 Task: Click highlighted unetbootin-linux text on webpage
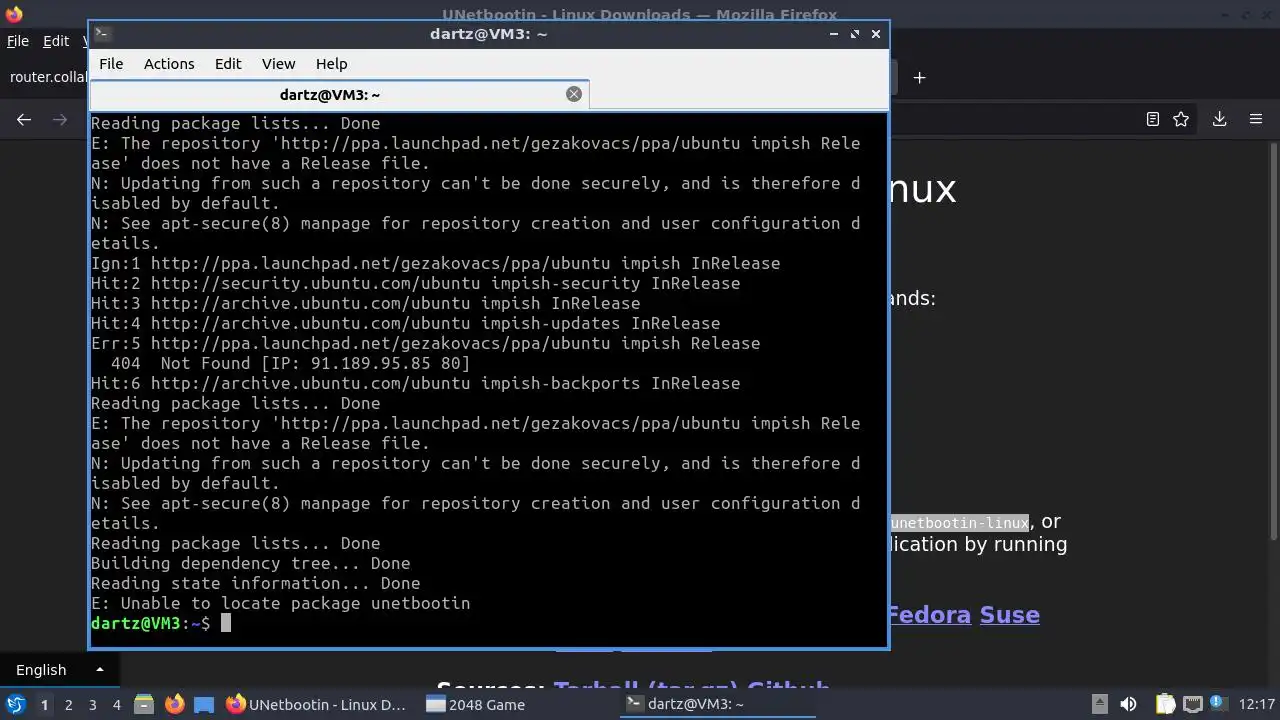pos(959,523)
